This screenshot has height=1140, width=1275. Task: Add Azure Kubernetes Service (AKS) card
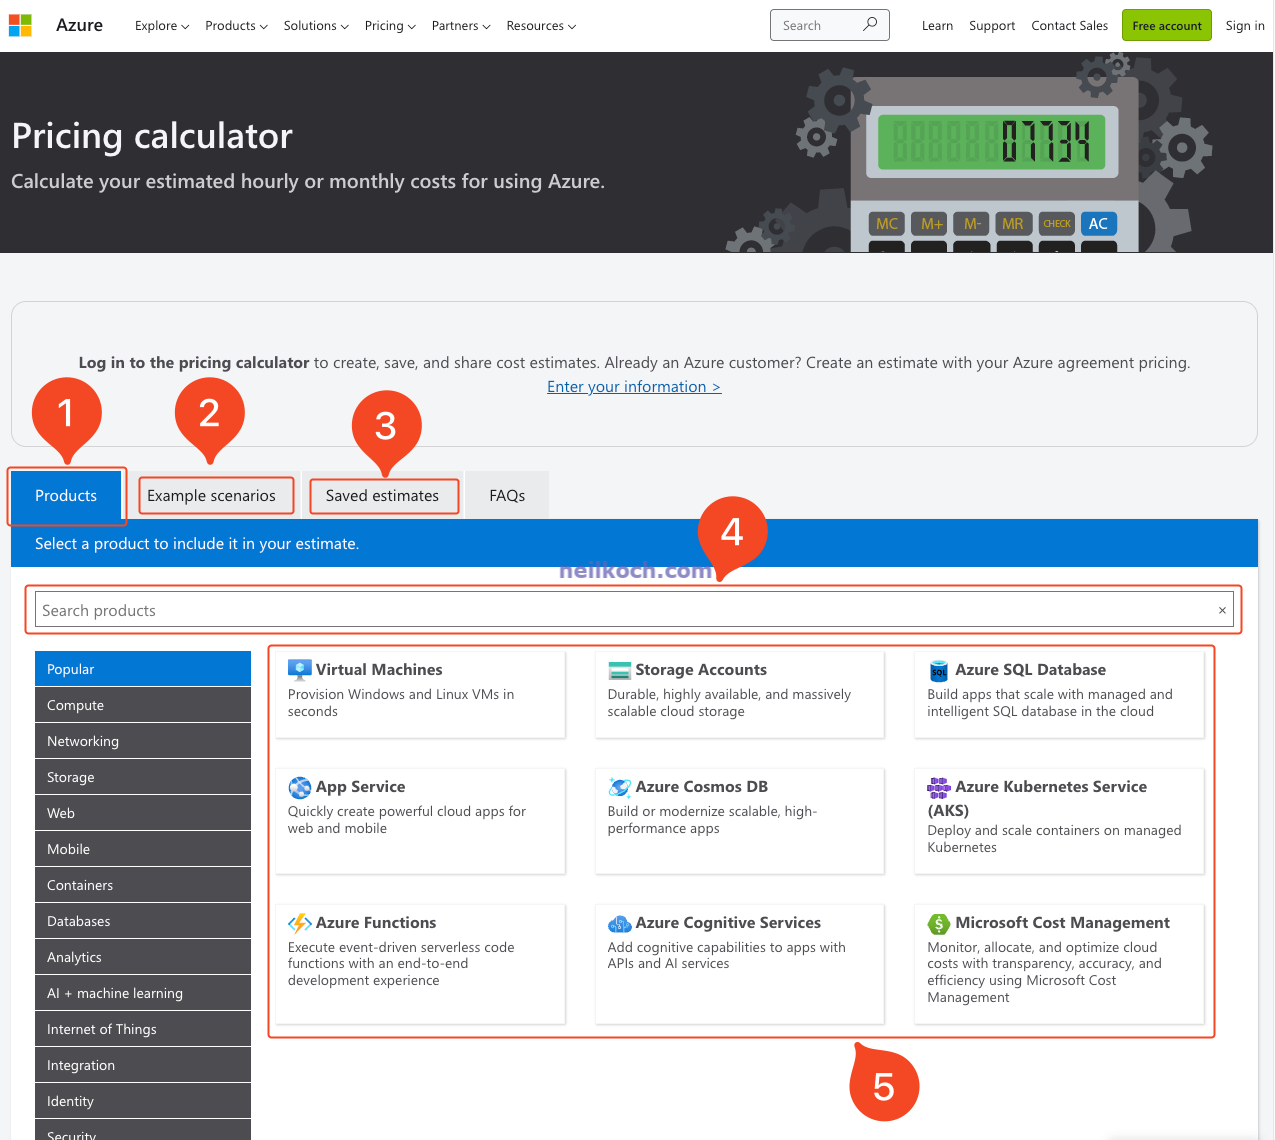click(x=1059, y=821)
